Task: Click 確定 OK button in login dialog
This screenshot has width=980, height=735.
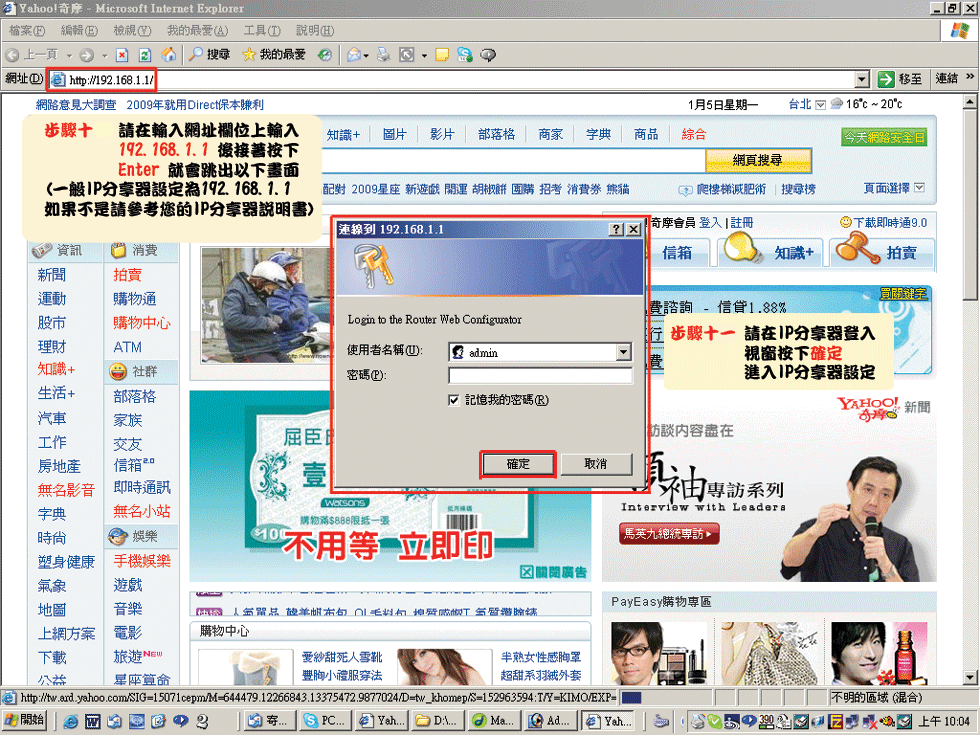Action: pyautogui.click(x=518, y=464)
